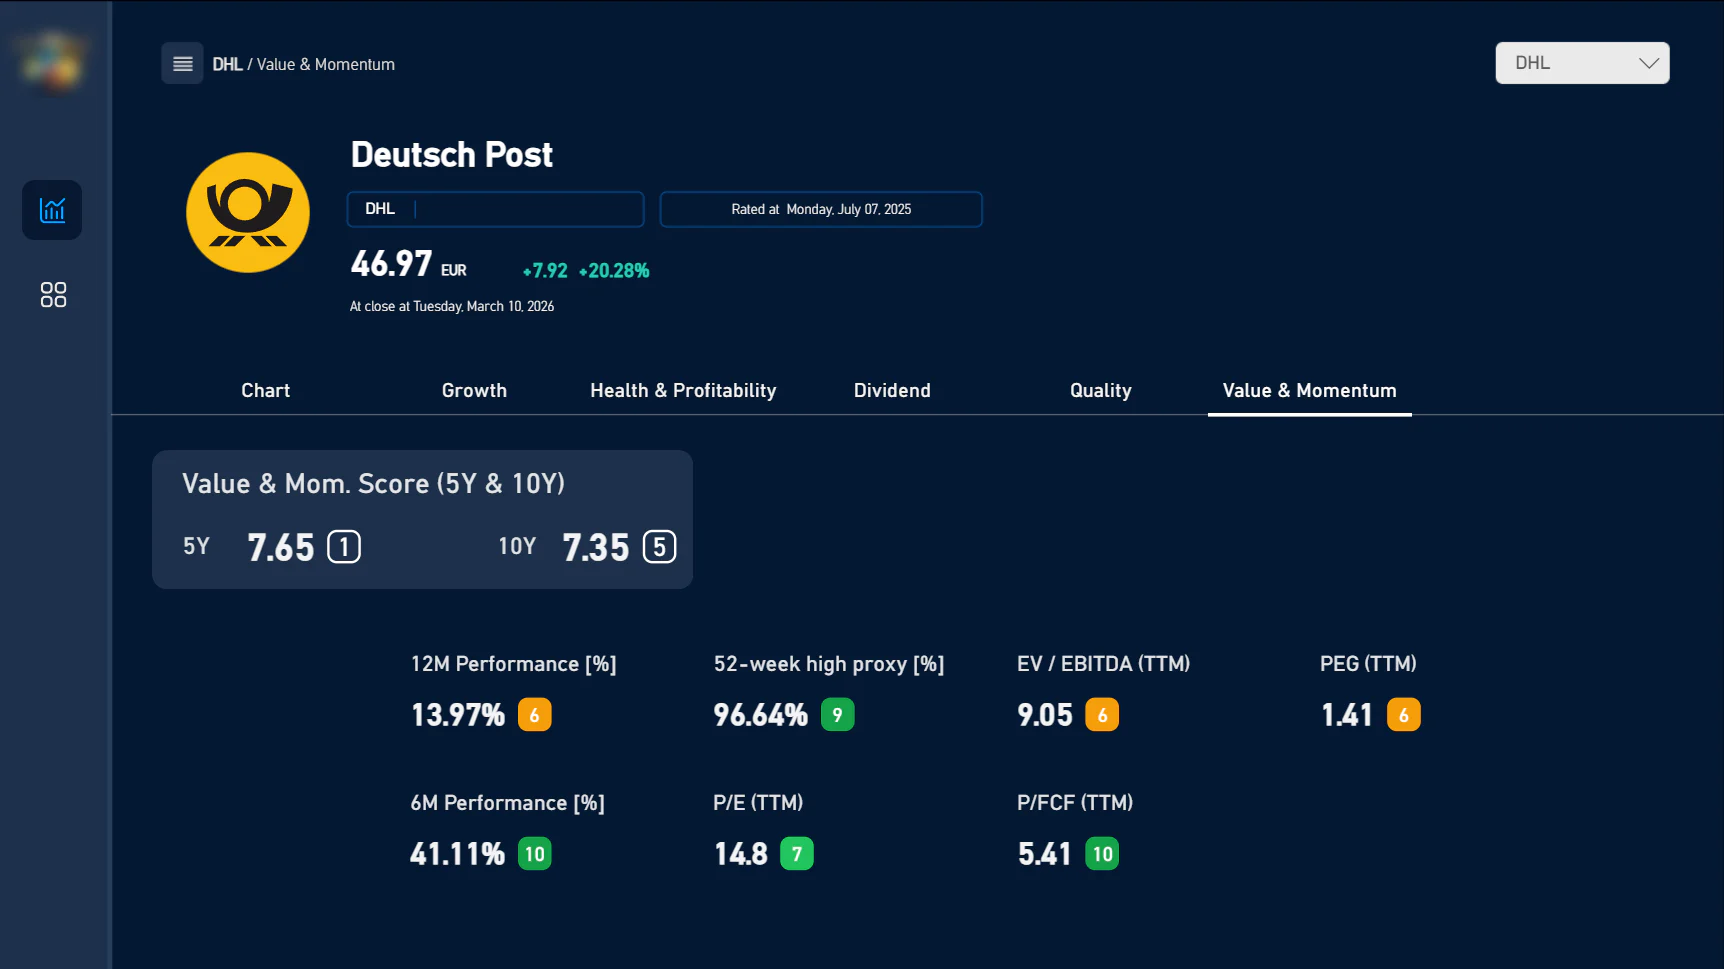This screenshot has height=969, width=1724.
Task: Click the 12M Performance [%] label
Action: tap(513, 664)
